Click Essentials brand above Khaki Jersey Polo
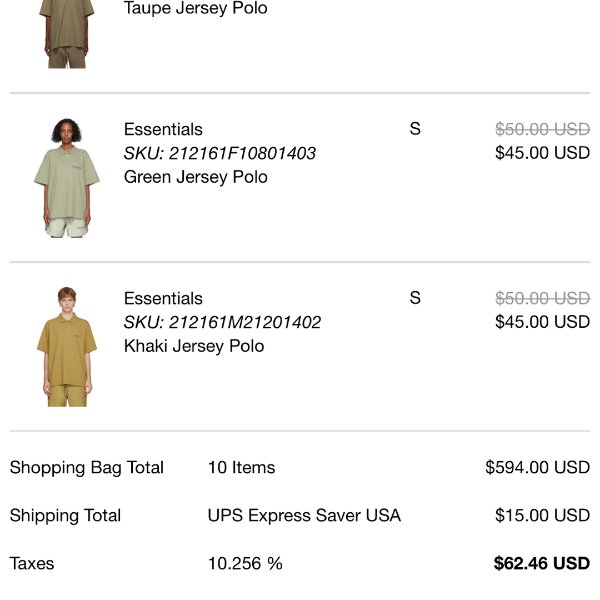Image resolution: width=600 pixels, height=600 pixels. [x=163, y=298]
